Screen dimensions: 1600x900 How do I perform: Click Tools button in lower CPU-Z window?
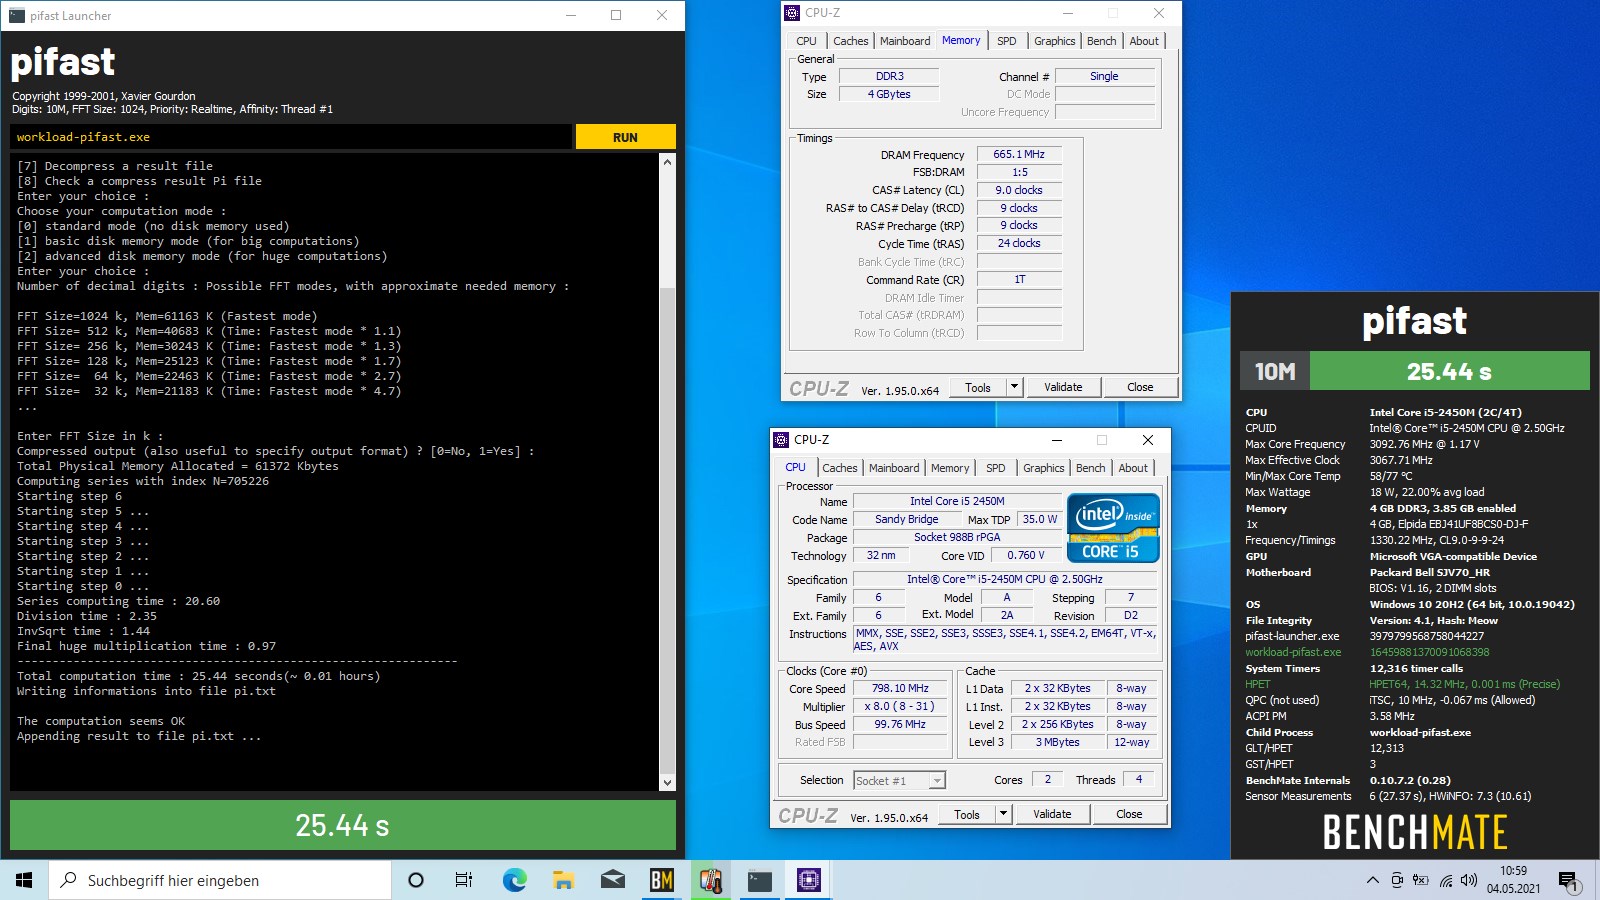click(x=967, y=814)
